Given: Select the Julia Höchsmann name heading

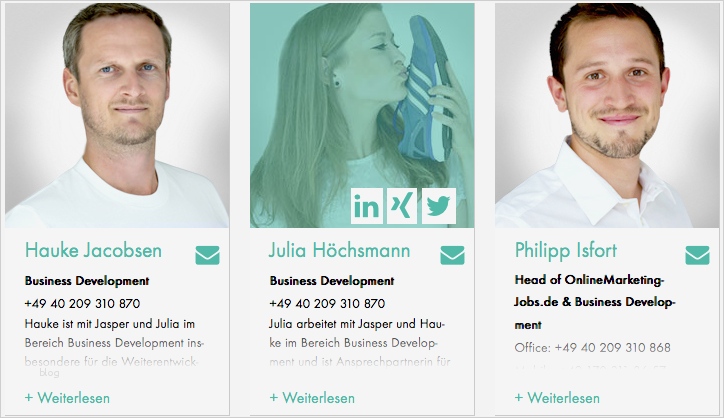Looking at the screenshot, I should point(339,251).
